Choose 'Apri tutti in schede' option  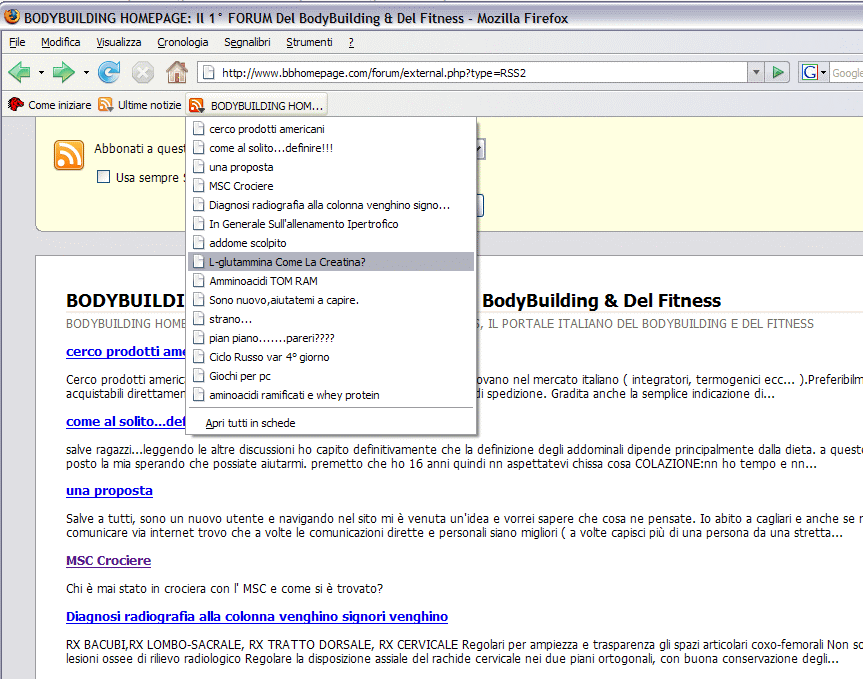click(250, 423)
